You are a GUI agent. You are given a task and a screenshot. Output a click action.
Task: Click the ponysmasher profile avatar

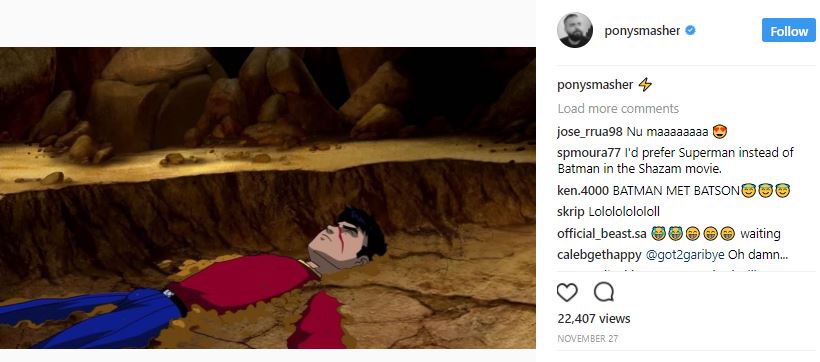pos(575,30)
